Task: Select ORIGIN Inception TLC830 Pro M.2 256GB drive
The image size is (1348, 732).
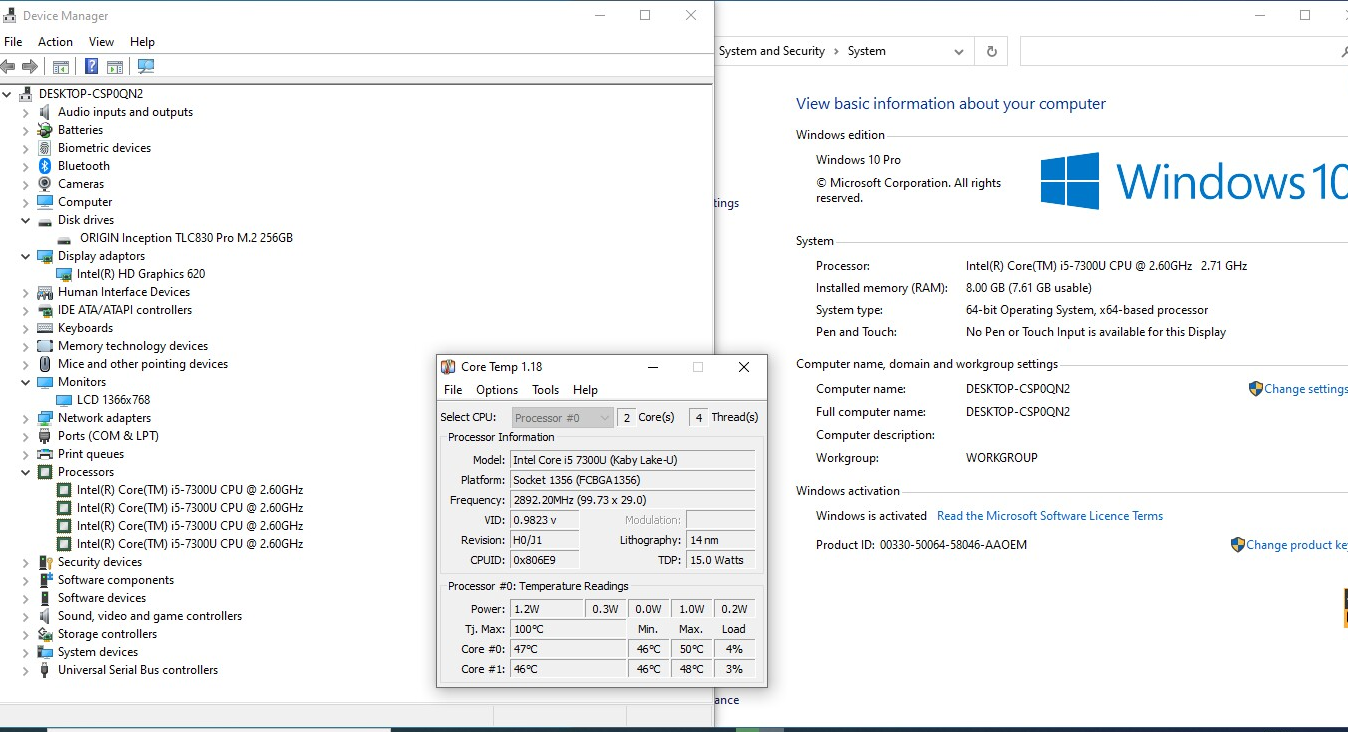Action: tap(186, 238)
